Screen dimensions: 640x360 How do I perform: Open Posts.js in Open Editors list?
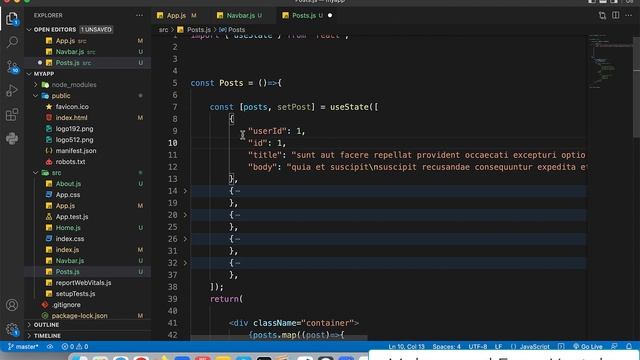click(x=87, y=63)
